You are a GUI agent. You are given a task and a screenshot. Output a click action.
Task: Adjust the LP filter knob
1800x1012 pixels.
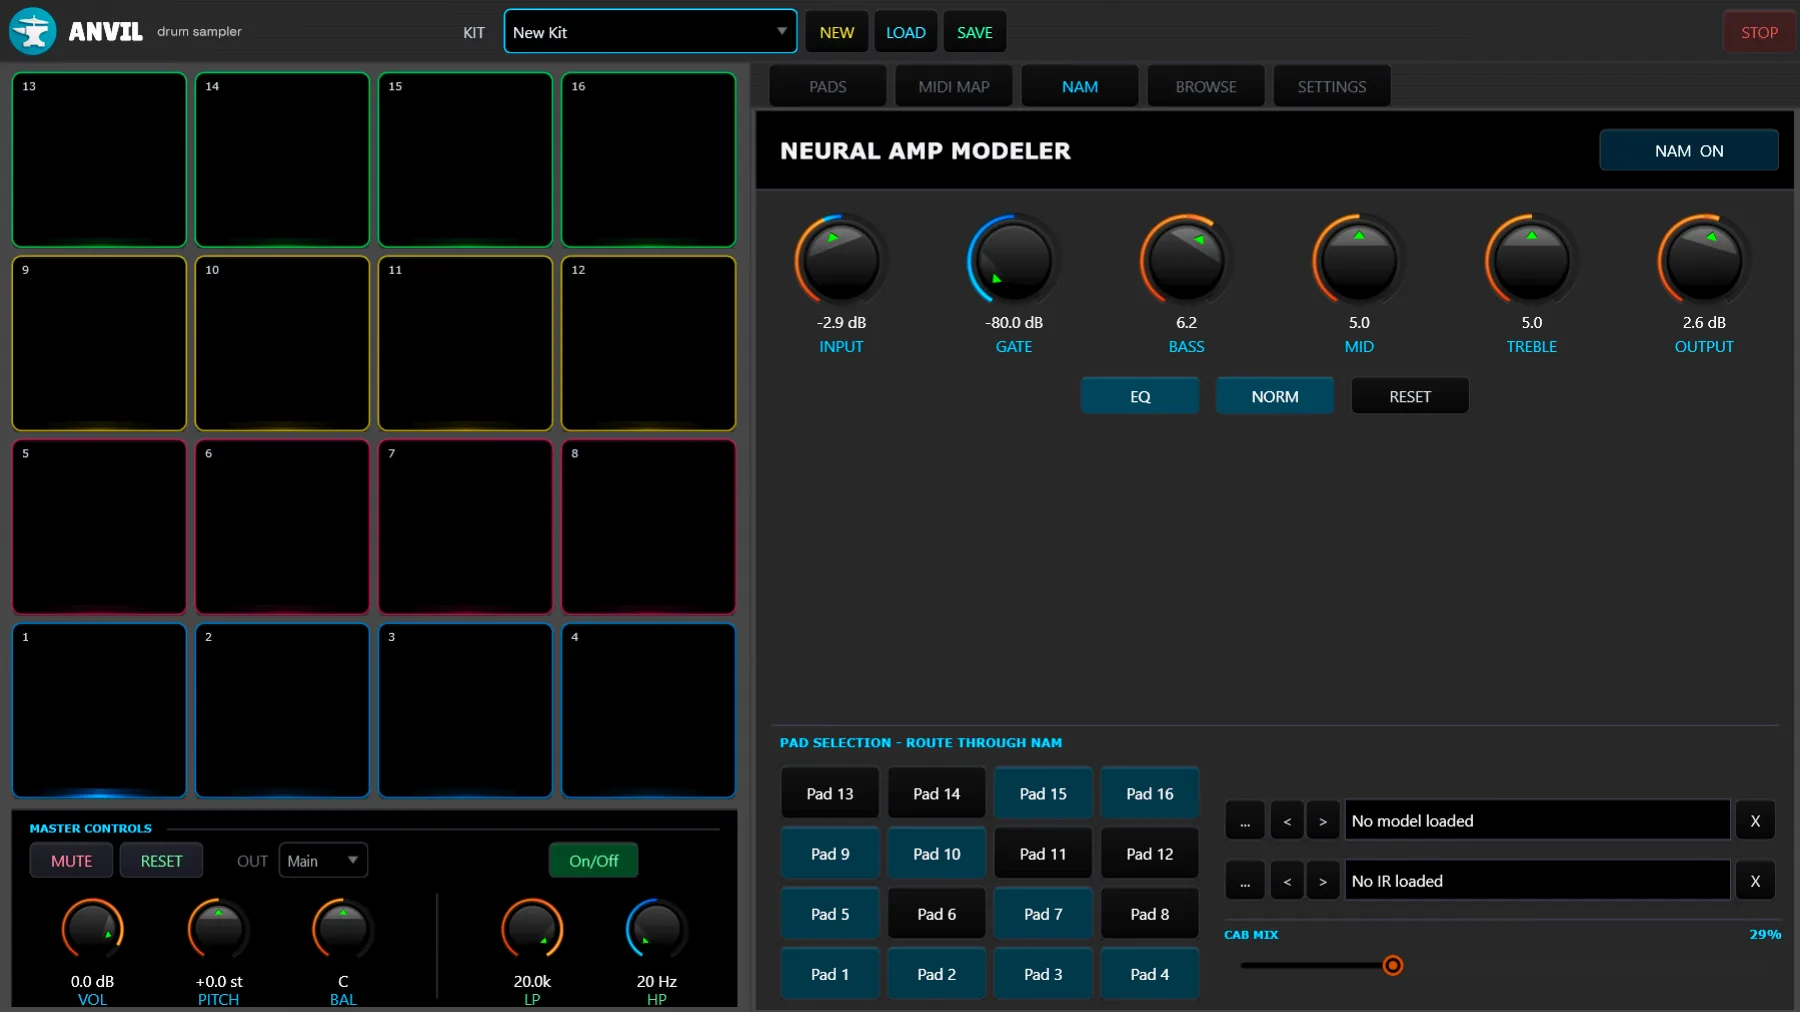(532, 929)
